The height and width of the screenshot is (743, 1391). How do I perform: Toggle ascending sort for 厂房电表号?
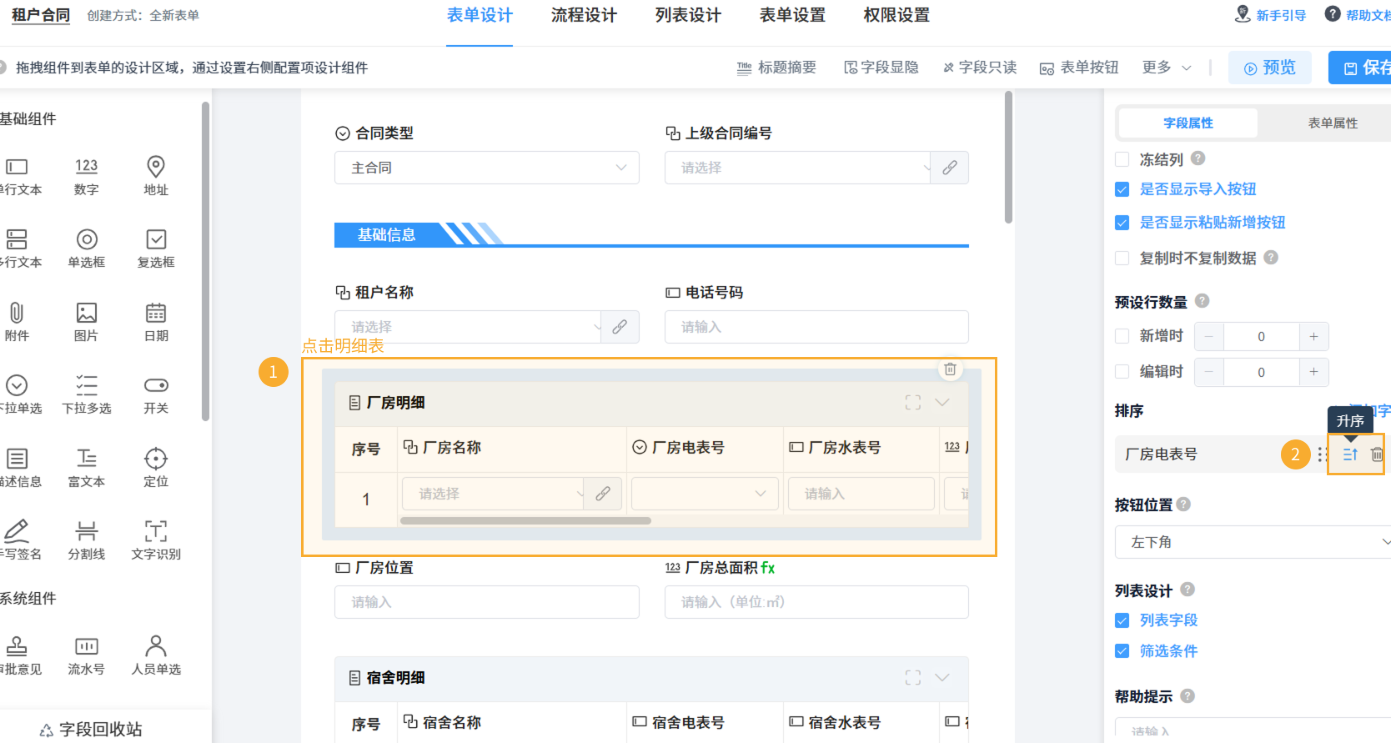(1350, 454)
